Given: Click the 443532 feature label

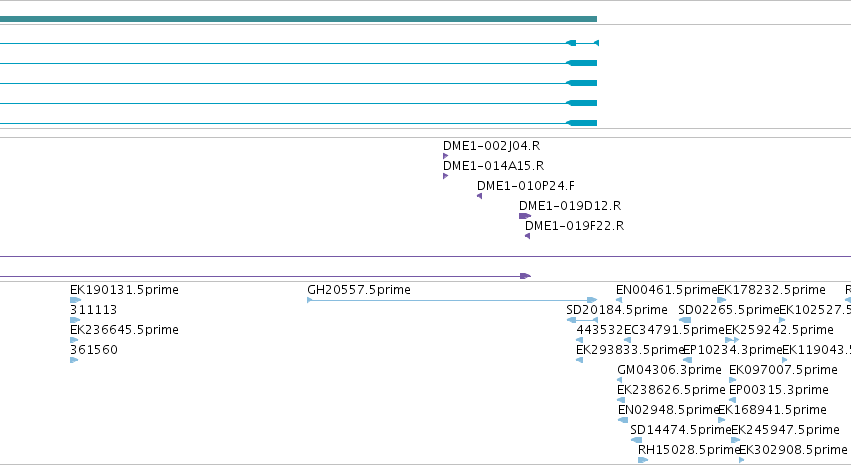Looking at the screenshot, I should click(600, 330).
